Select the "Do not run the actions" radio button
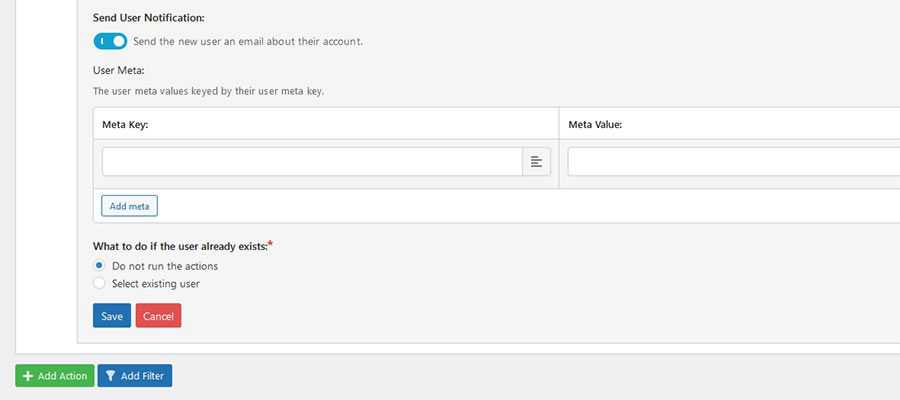The width and height of the screenshot is (900, 400). point(99,266)
